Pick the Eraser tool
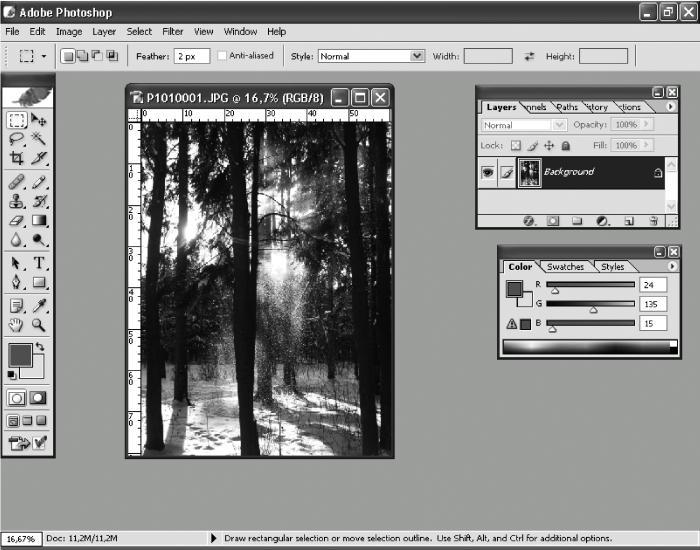Viewport: 700px width, 550px height. click(17, 221)
